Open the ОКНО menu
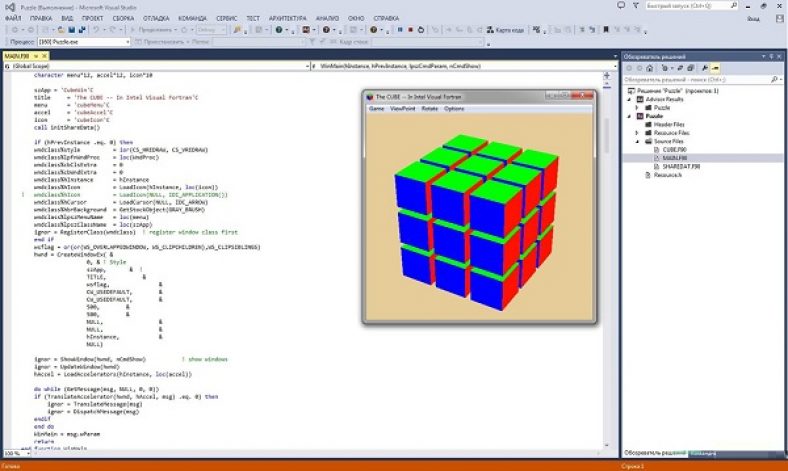 click(356, 18)
